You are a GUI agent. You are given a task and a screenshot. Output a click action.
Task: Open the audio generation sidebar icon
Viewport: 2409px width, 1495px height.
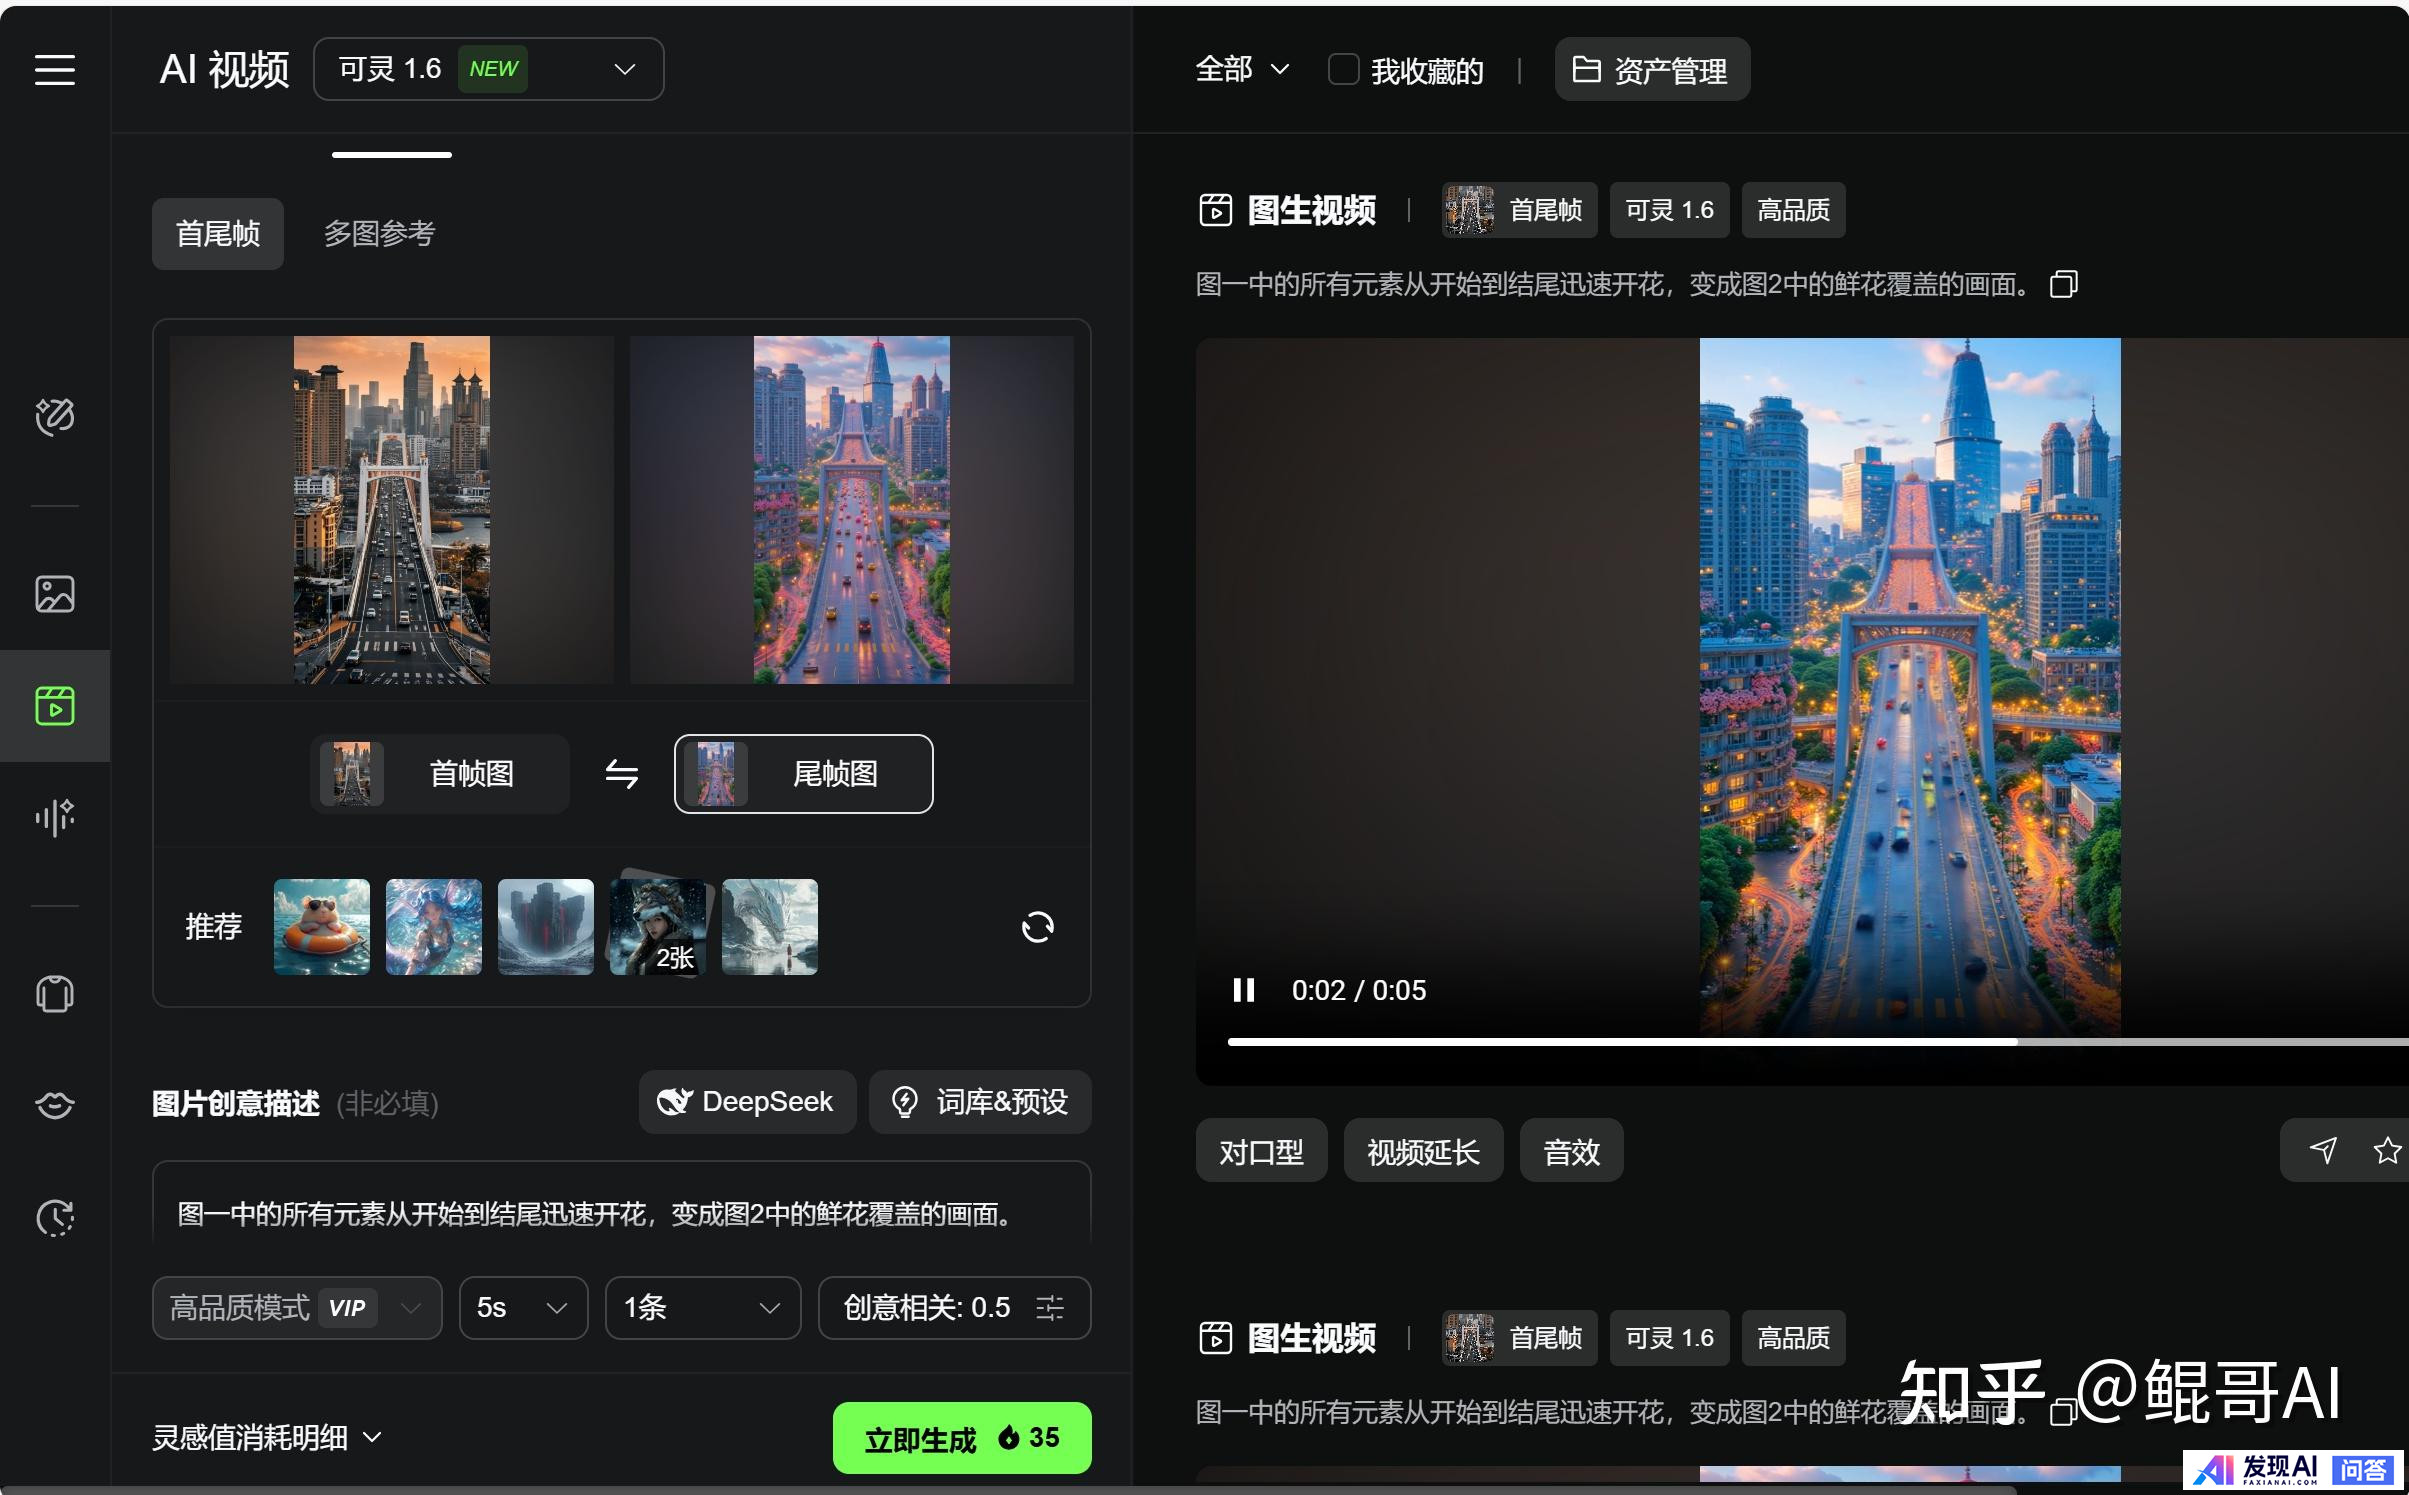[54, 817]
